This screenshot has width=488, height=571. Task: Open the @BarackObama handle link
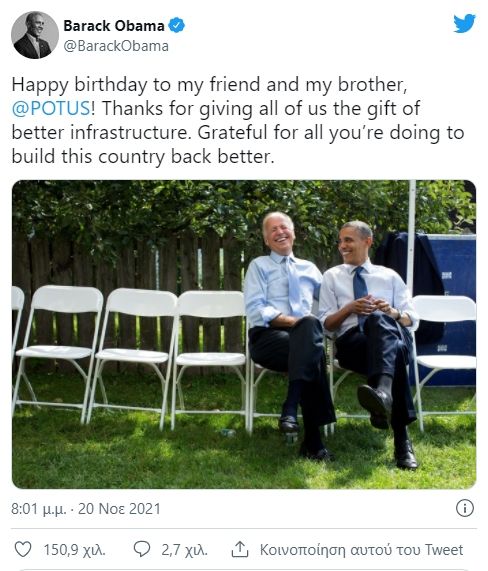click(x=116, y=46)
